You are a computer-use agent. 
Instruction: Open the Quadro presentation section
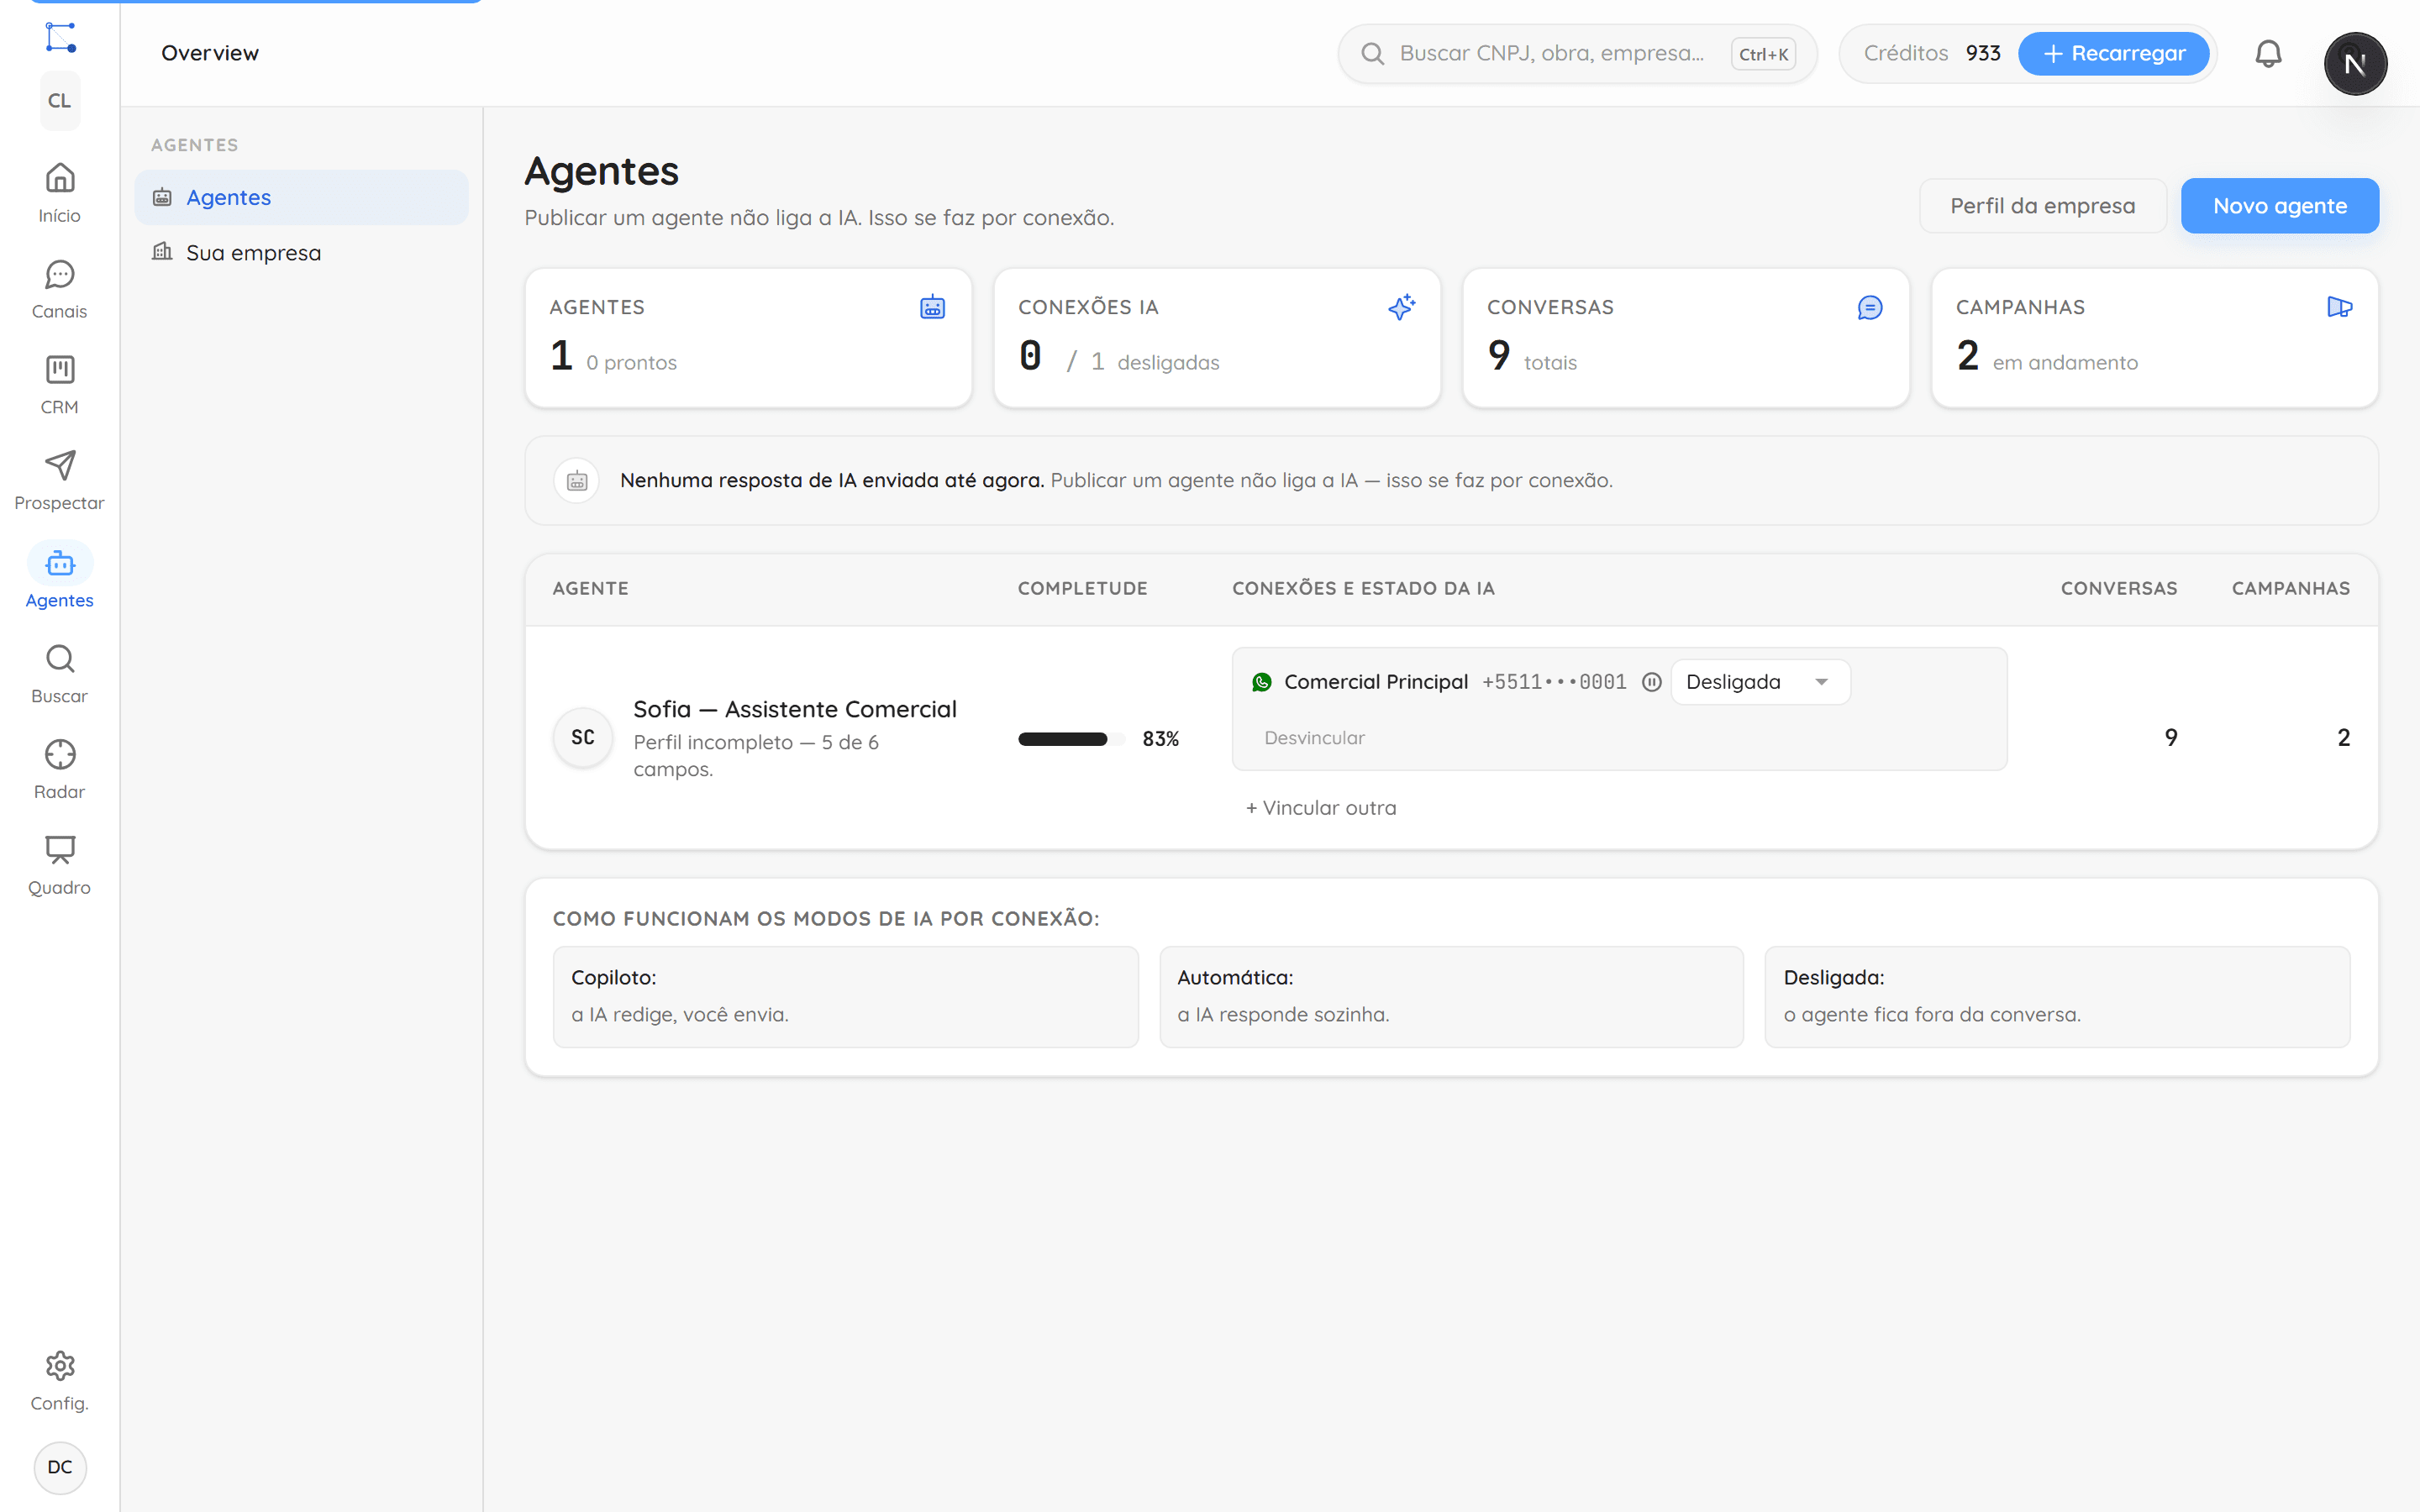[x=60, y=866]
